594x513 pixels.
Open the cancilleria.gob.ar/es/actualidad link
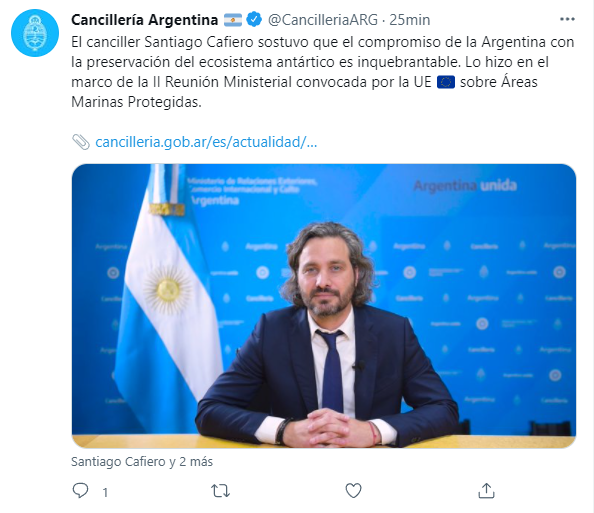point(206,142)
